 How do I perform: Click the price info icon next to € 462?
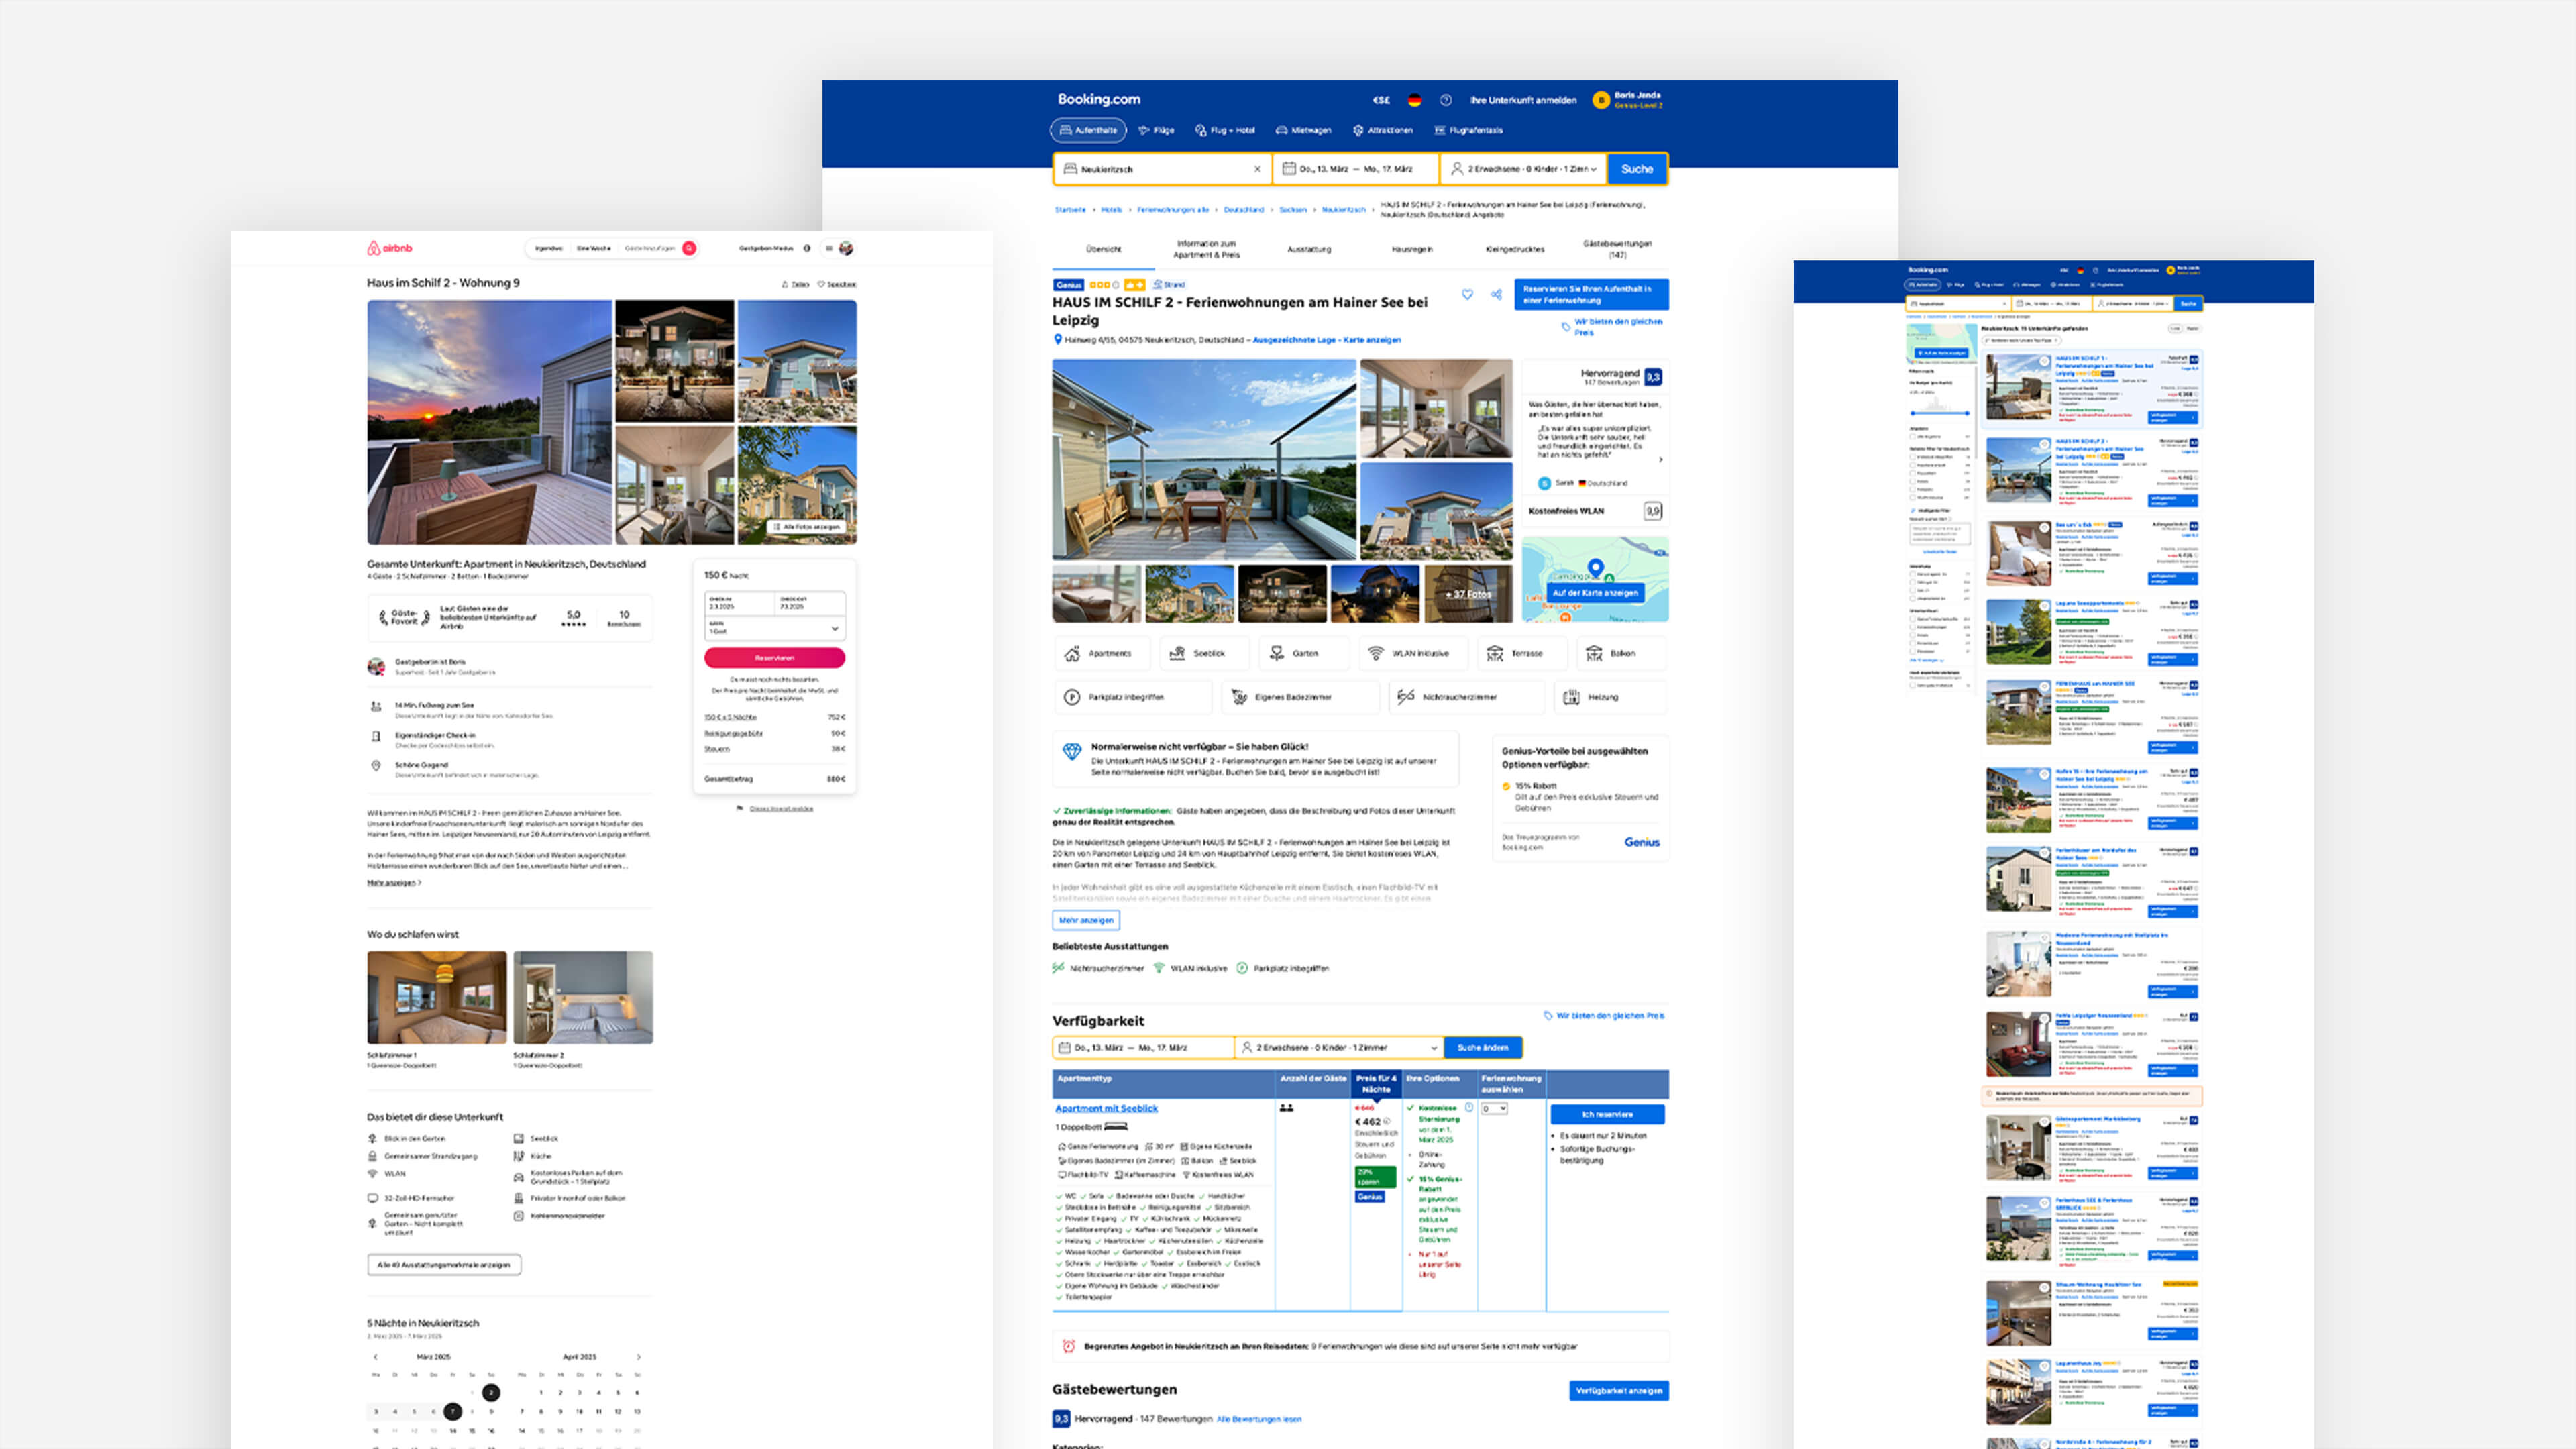click(x=1387, y=1121)
